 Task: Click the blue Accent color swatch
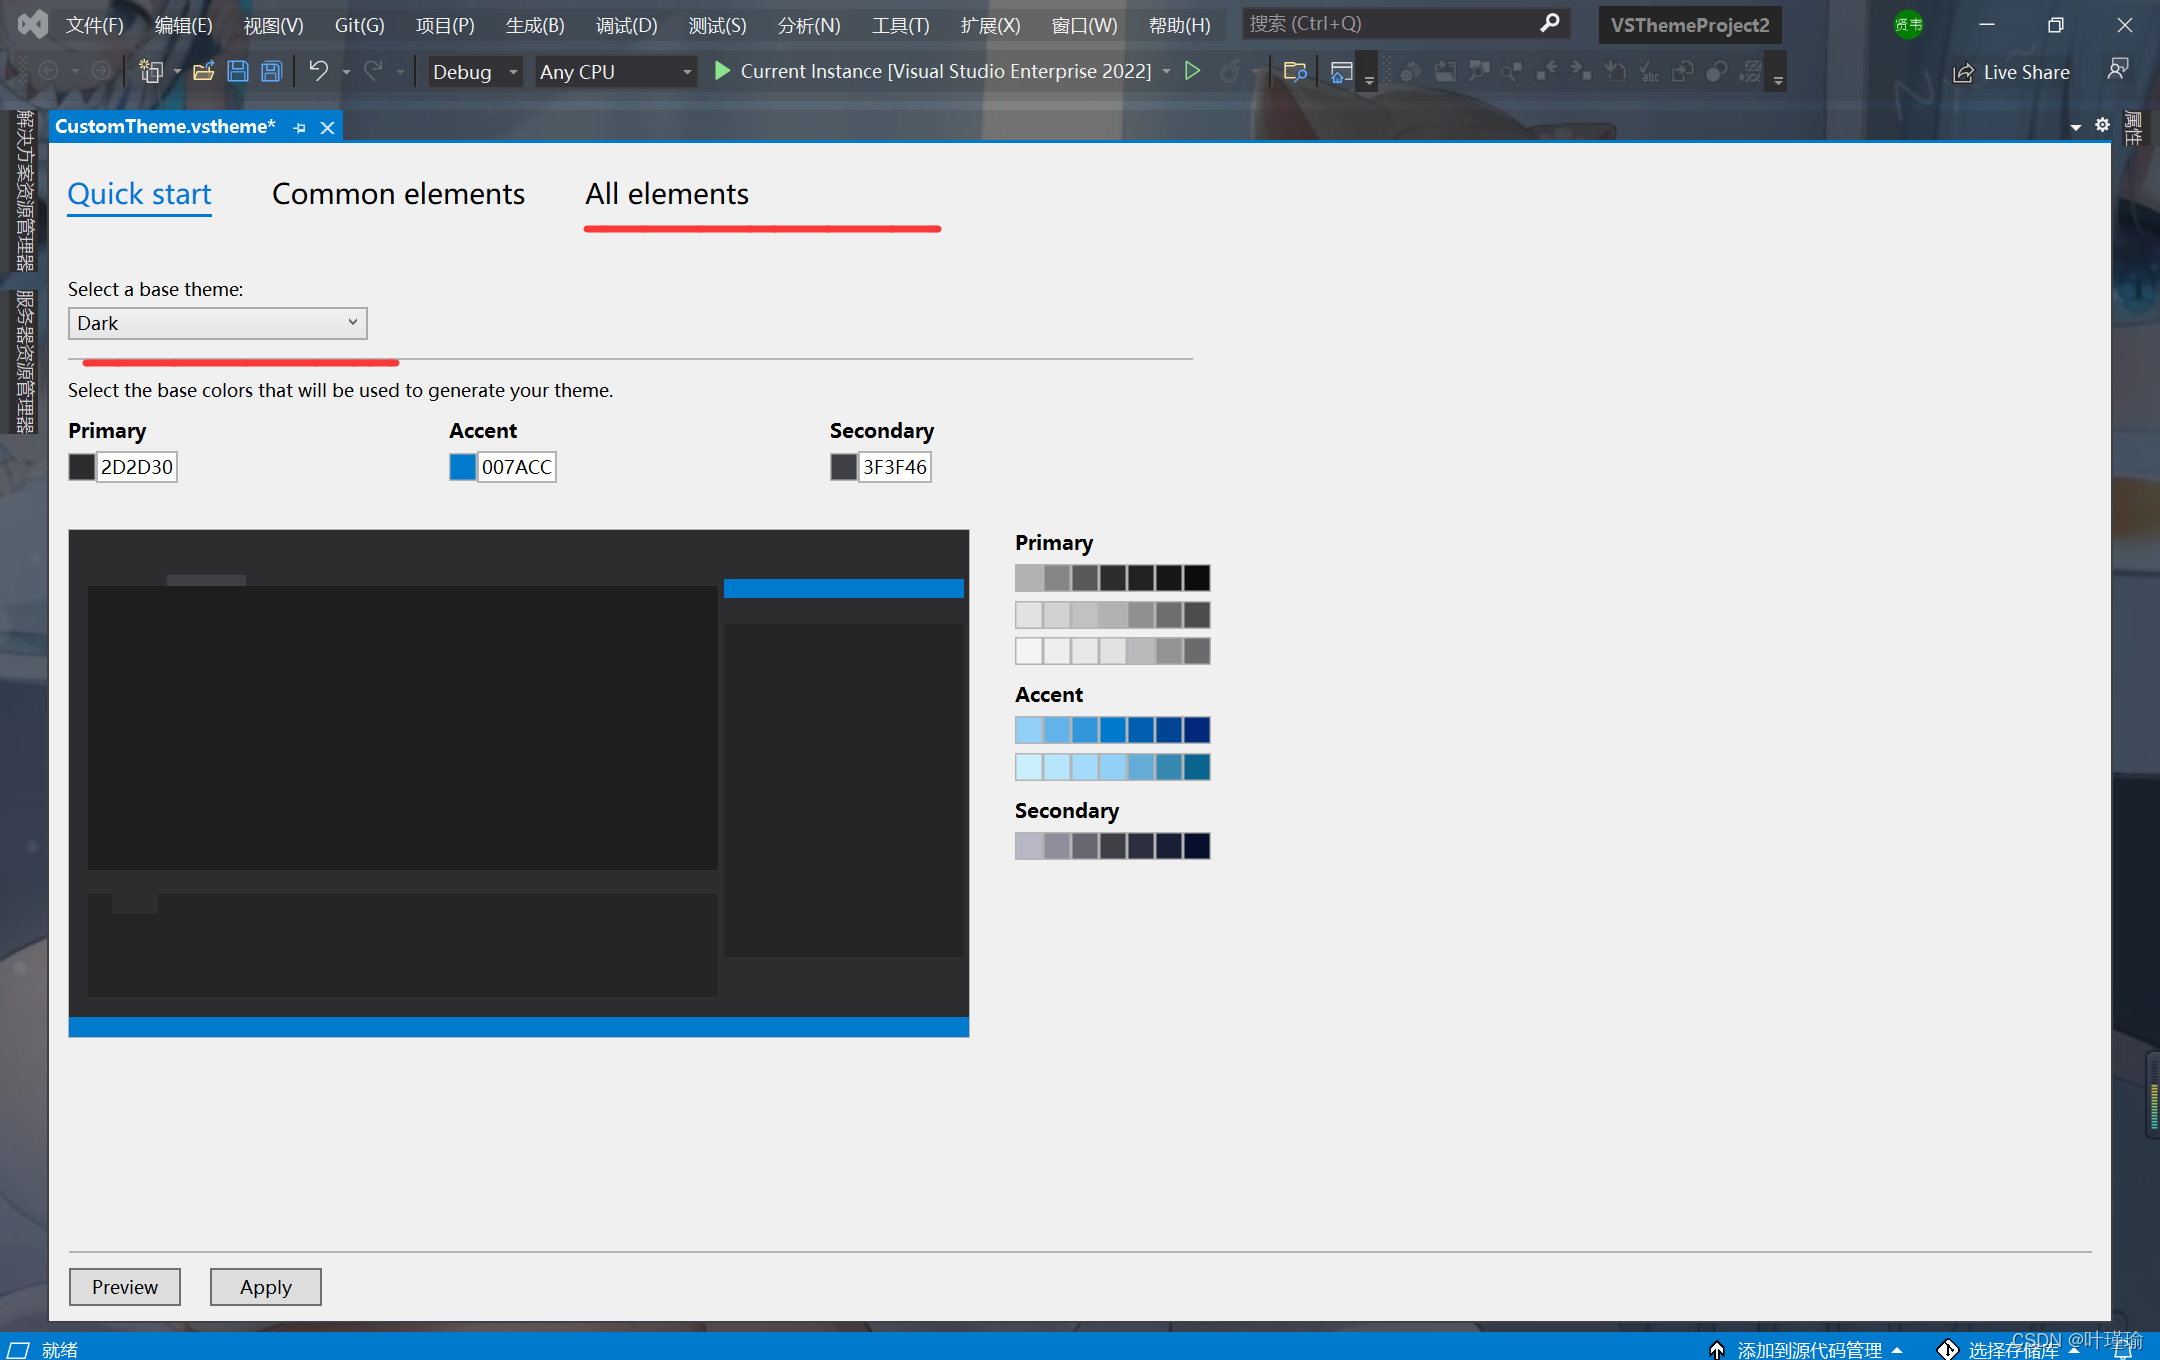click(x=462, y=467)
